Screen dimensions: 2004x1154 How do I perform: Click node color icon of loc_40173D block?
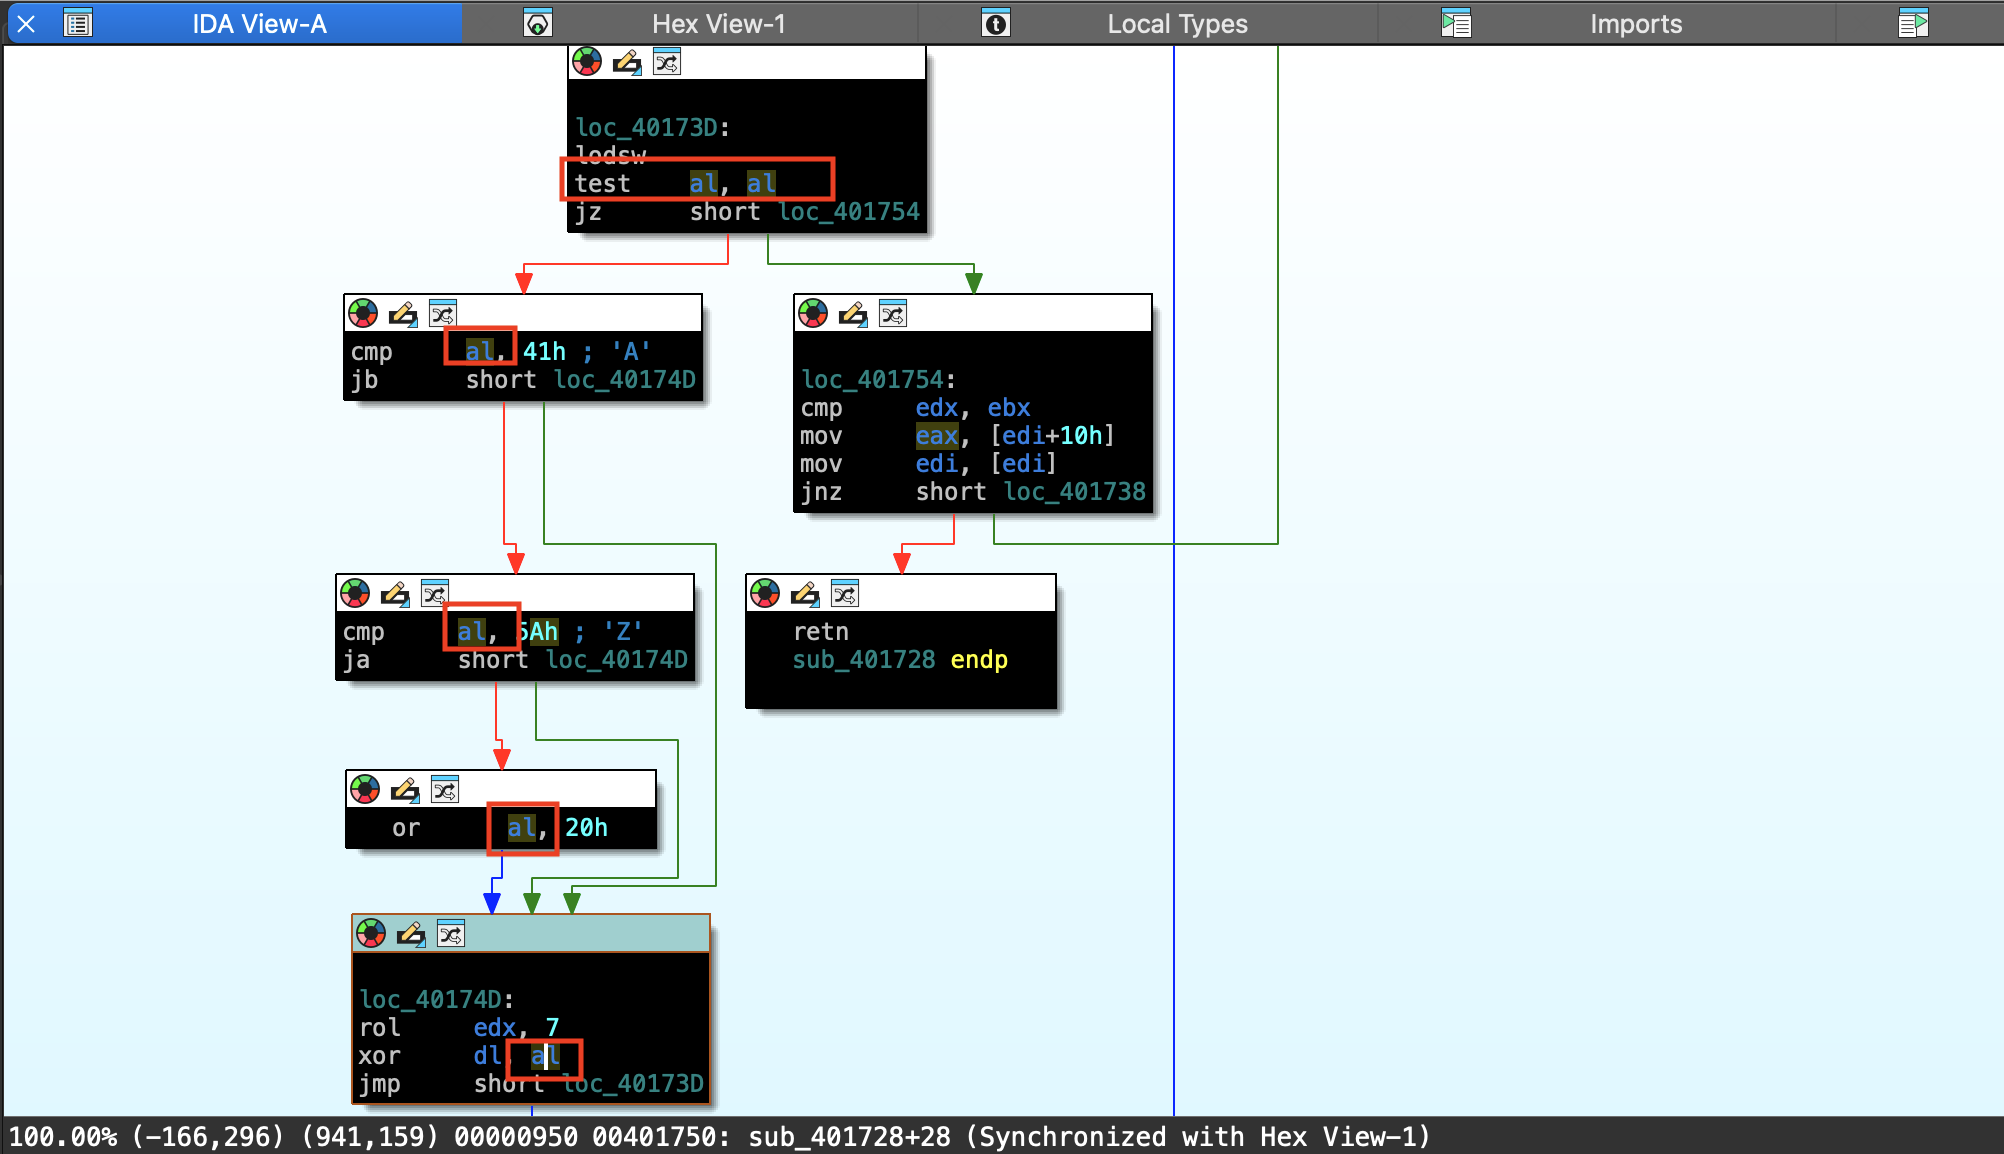(x=587, y=62)
